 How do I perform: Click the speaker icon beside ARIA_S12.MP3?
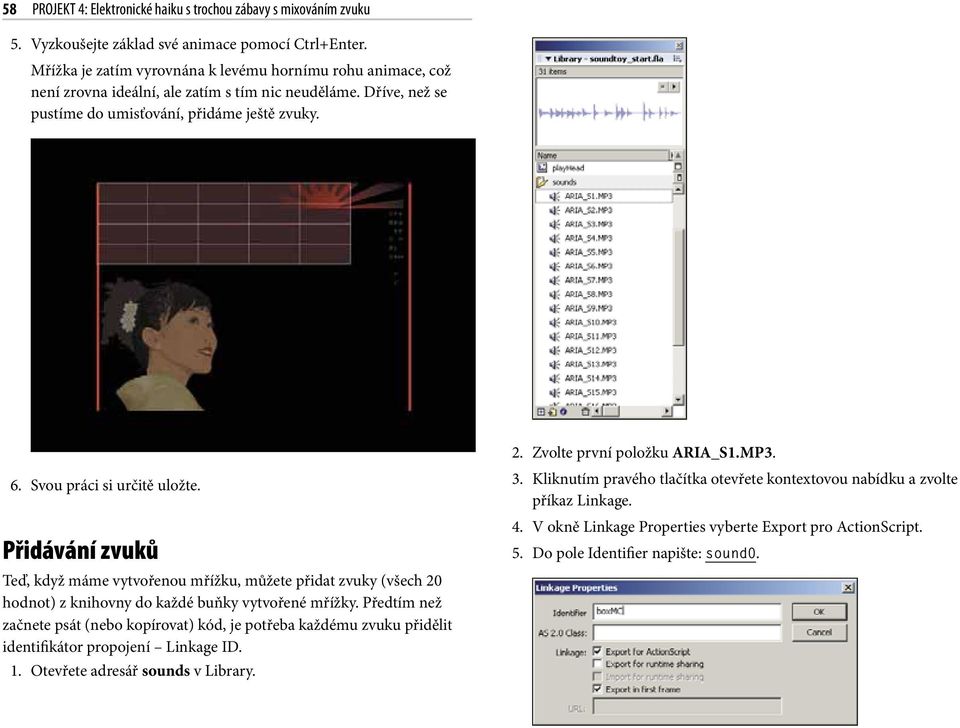555,351
